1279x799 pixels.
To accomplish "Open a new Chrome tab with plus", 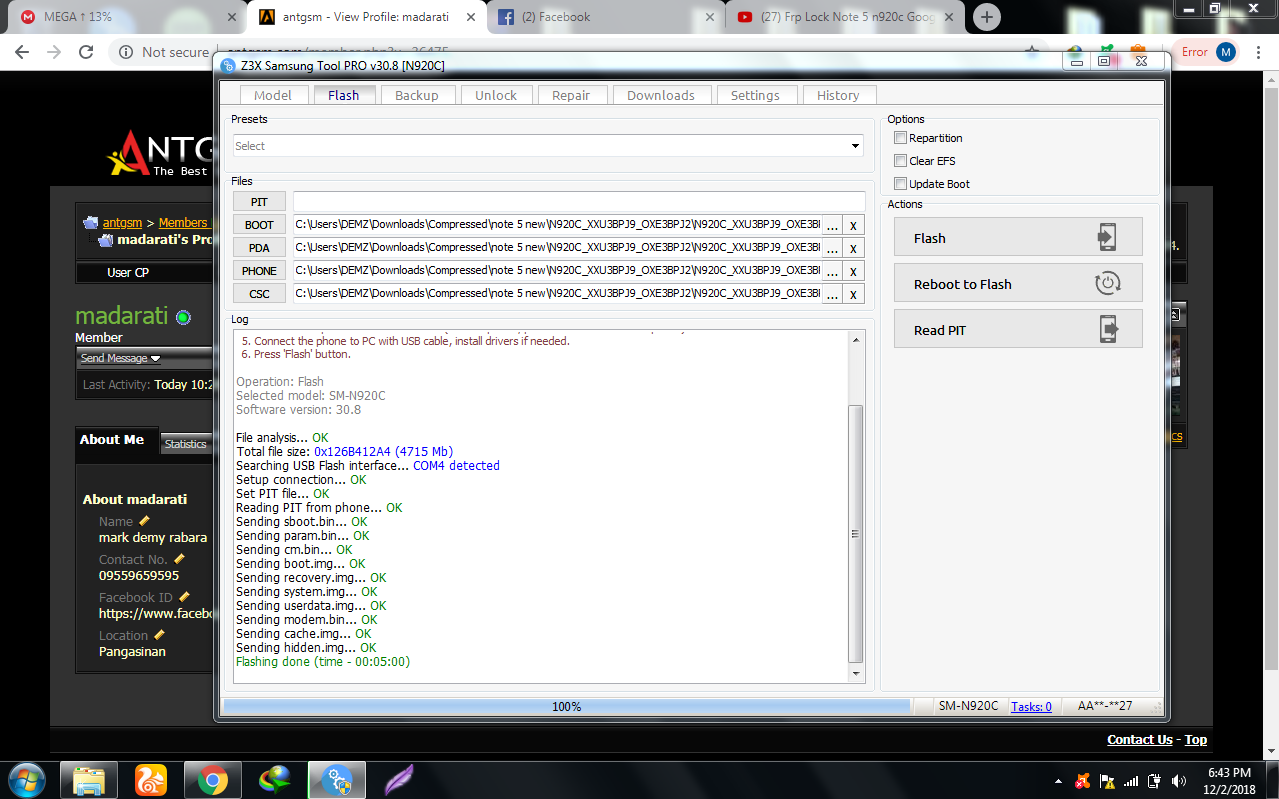I will tap(986, 17).
